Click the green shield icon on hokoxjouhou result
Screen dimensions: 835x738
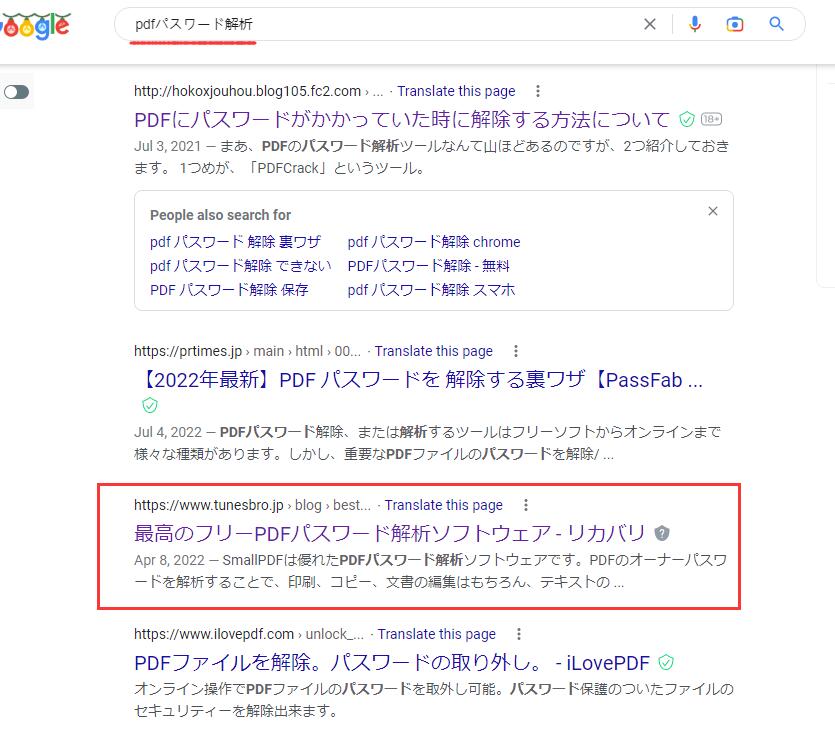click(687, 119)
